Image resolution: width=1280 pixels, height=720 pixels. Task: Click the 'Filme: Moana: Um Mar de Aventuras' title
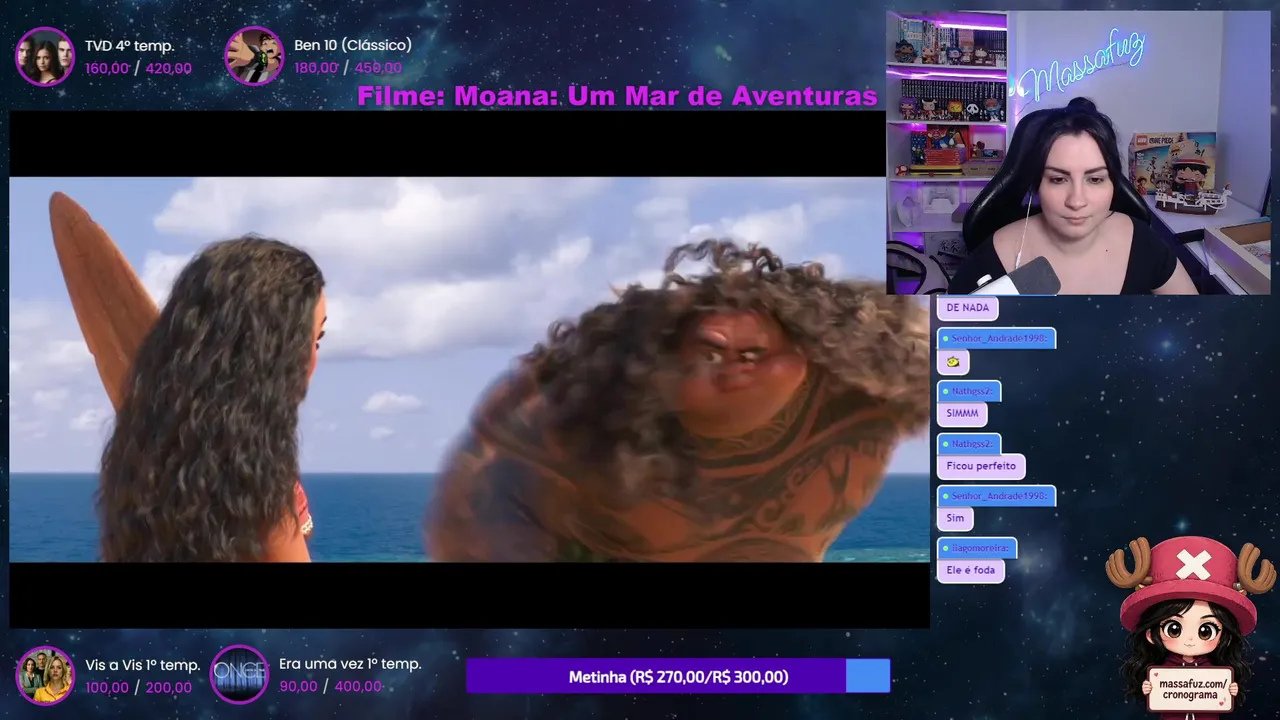coord(617,96)
